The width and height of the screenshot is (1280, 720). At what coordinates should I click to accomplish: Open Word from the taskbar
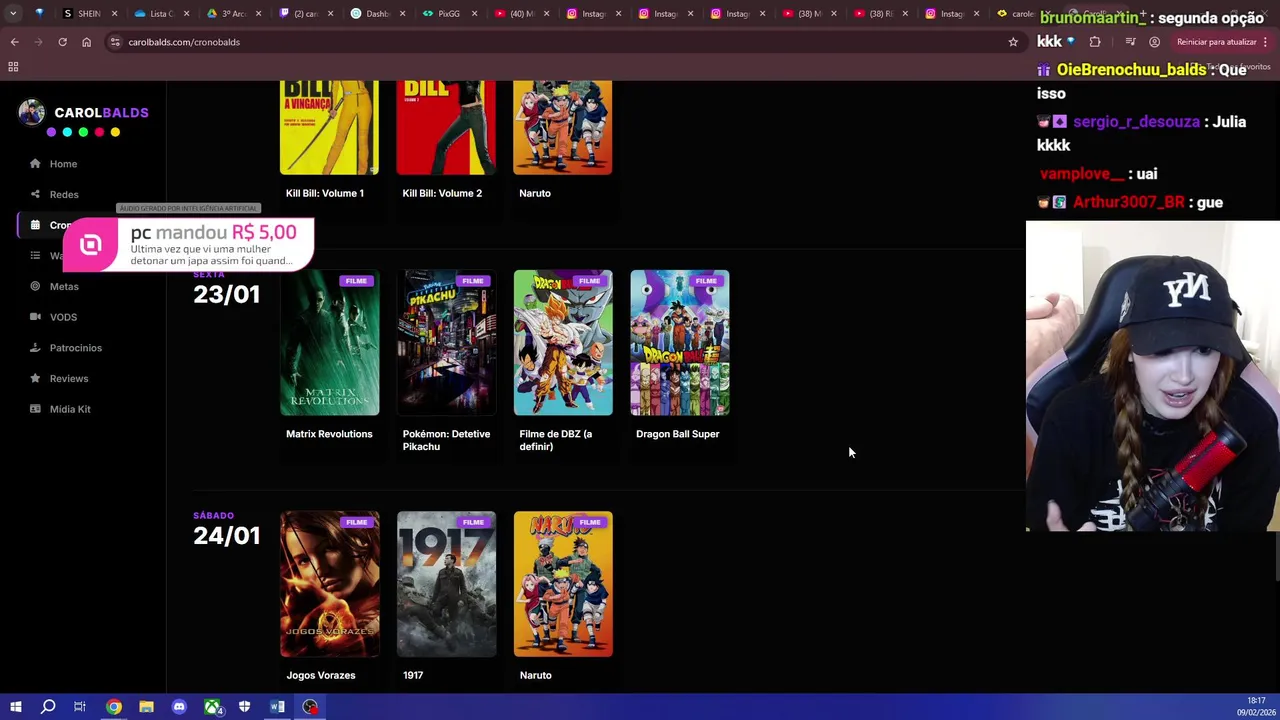(x=277, y=707)
